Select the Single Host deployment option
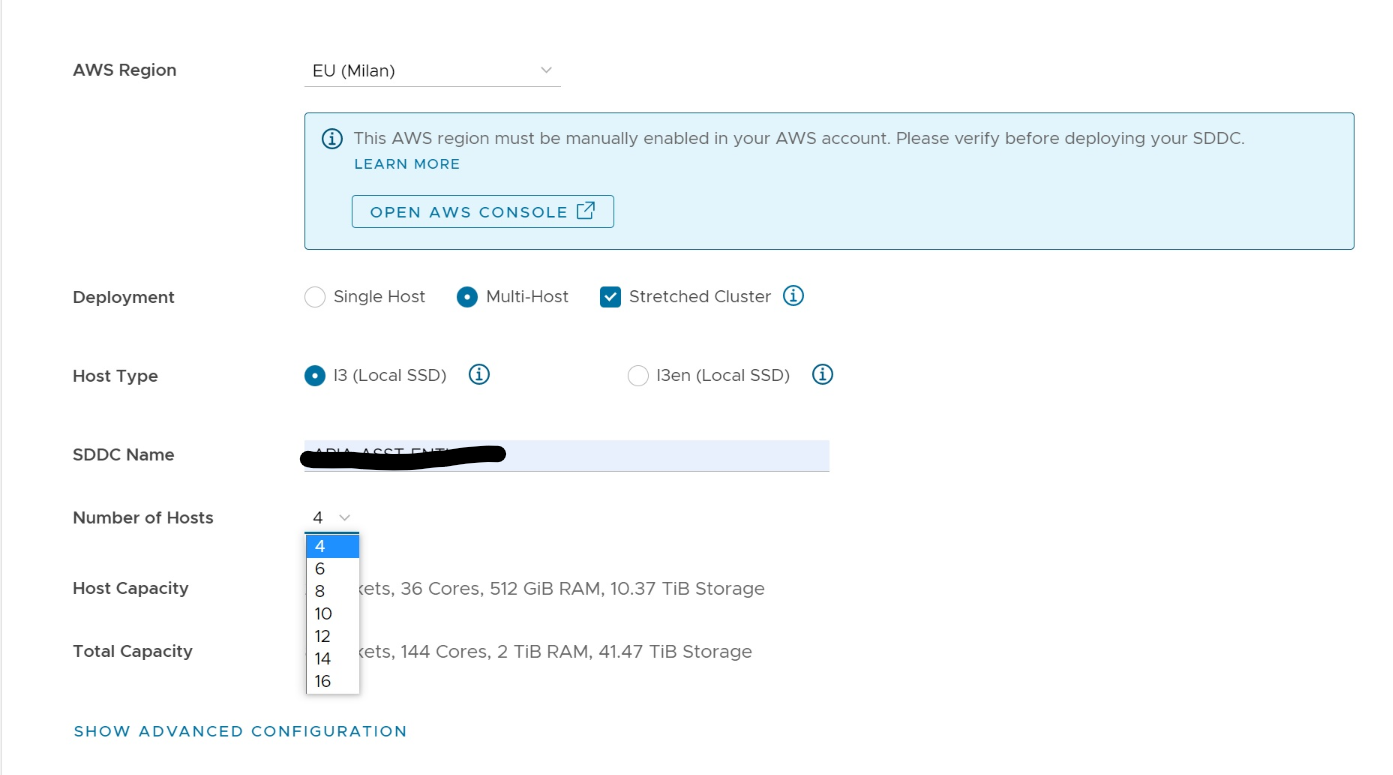This screenshot has width=1393, height=775. pyautogui.click(x=315, y=297)
